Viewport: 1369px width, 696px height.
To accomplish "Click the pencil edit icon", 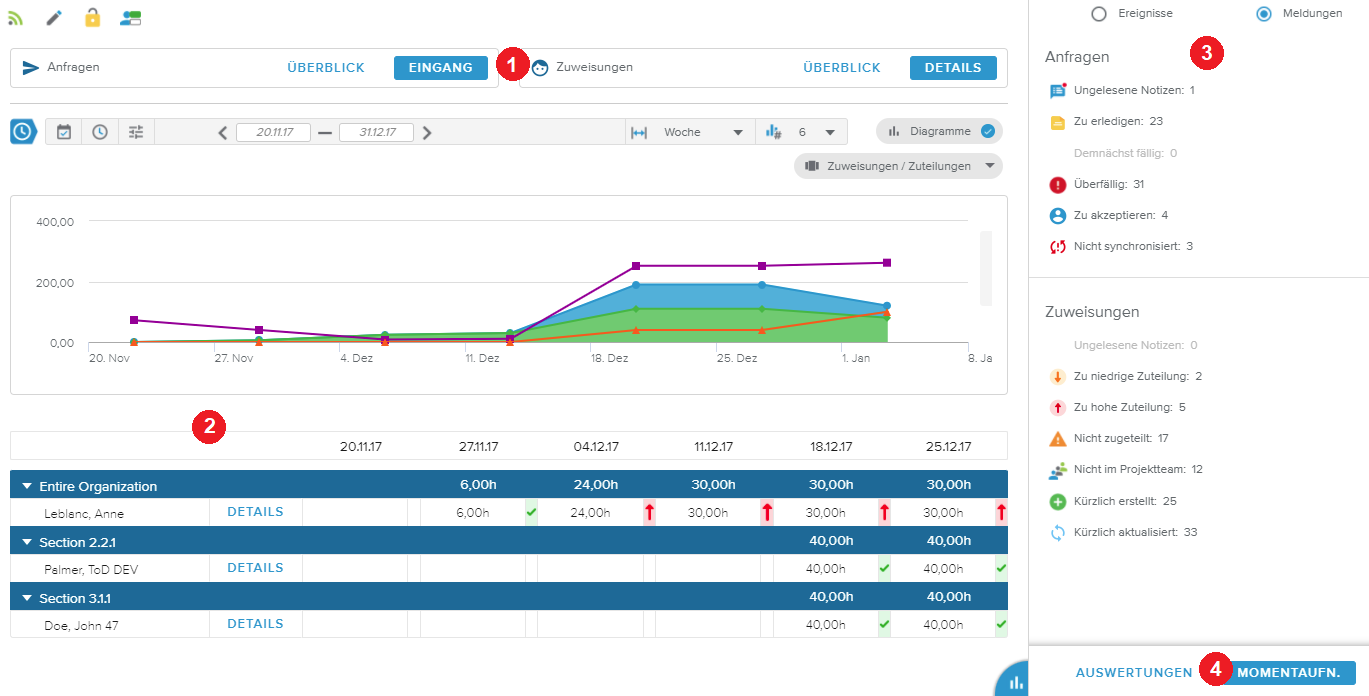I will (54, 17).
